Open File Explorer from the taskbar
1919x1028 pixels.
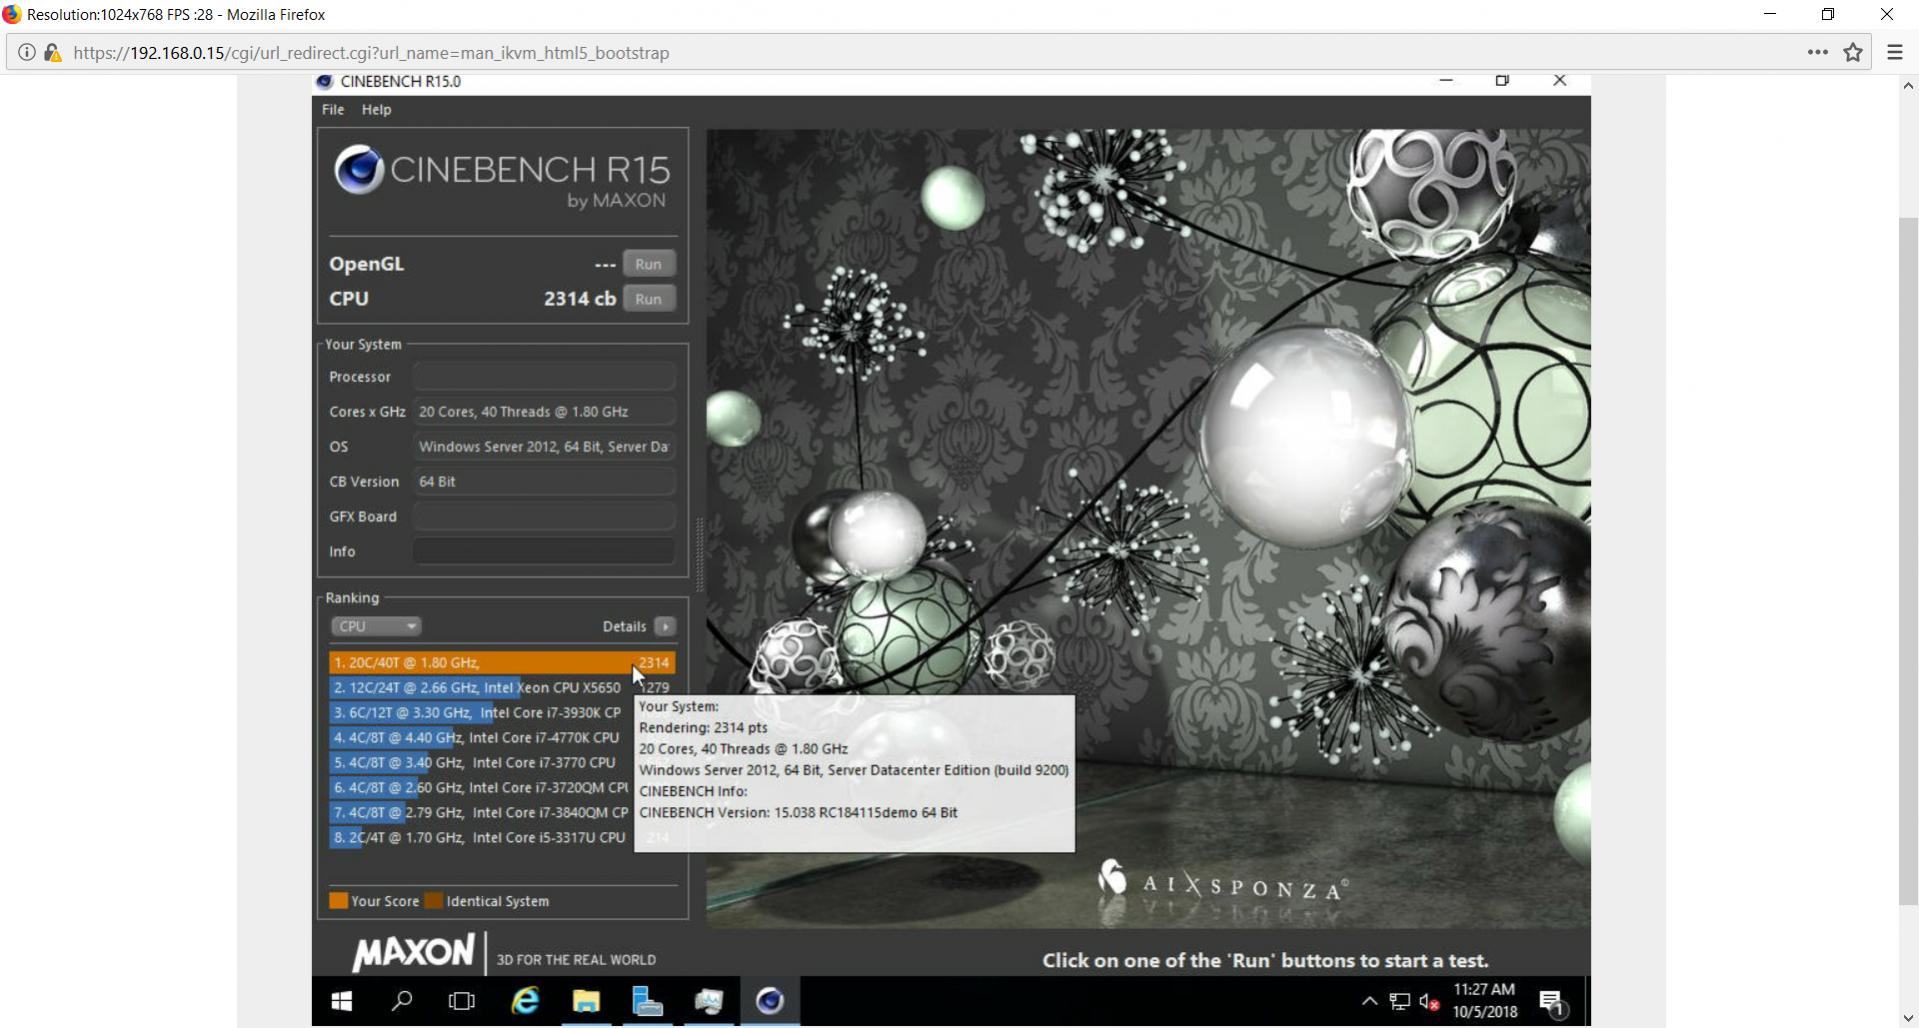click(586, 1001)
